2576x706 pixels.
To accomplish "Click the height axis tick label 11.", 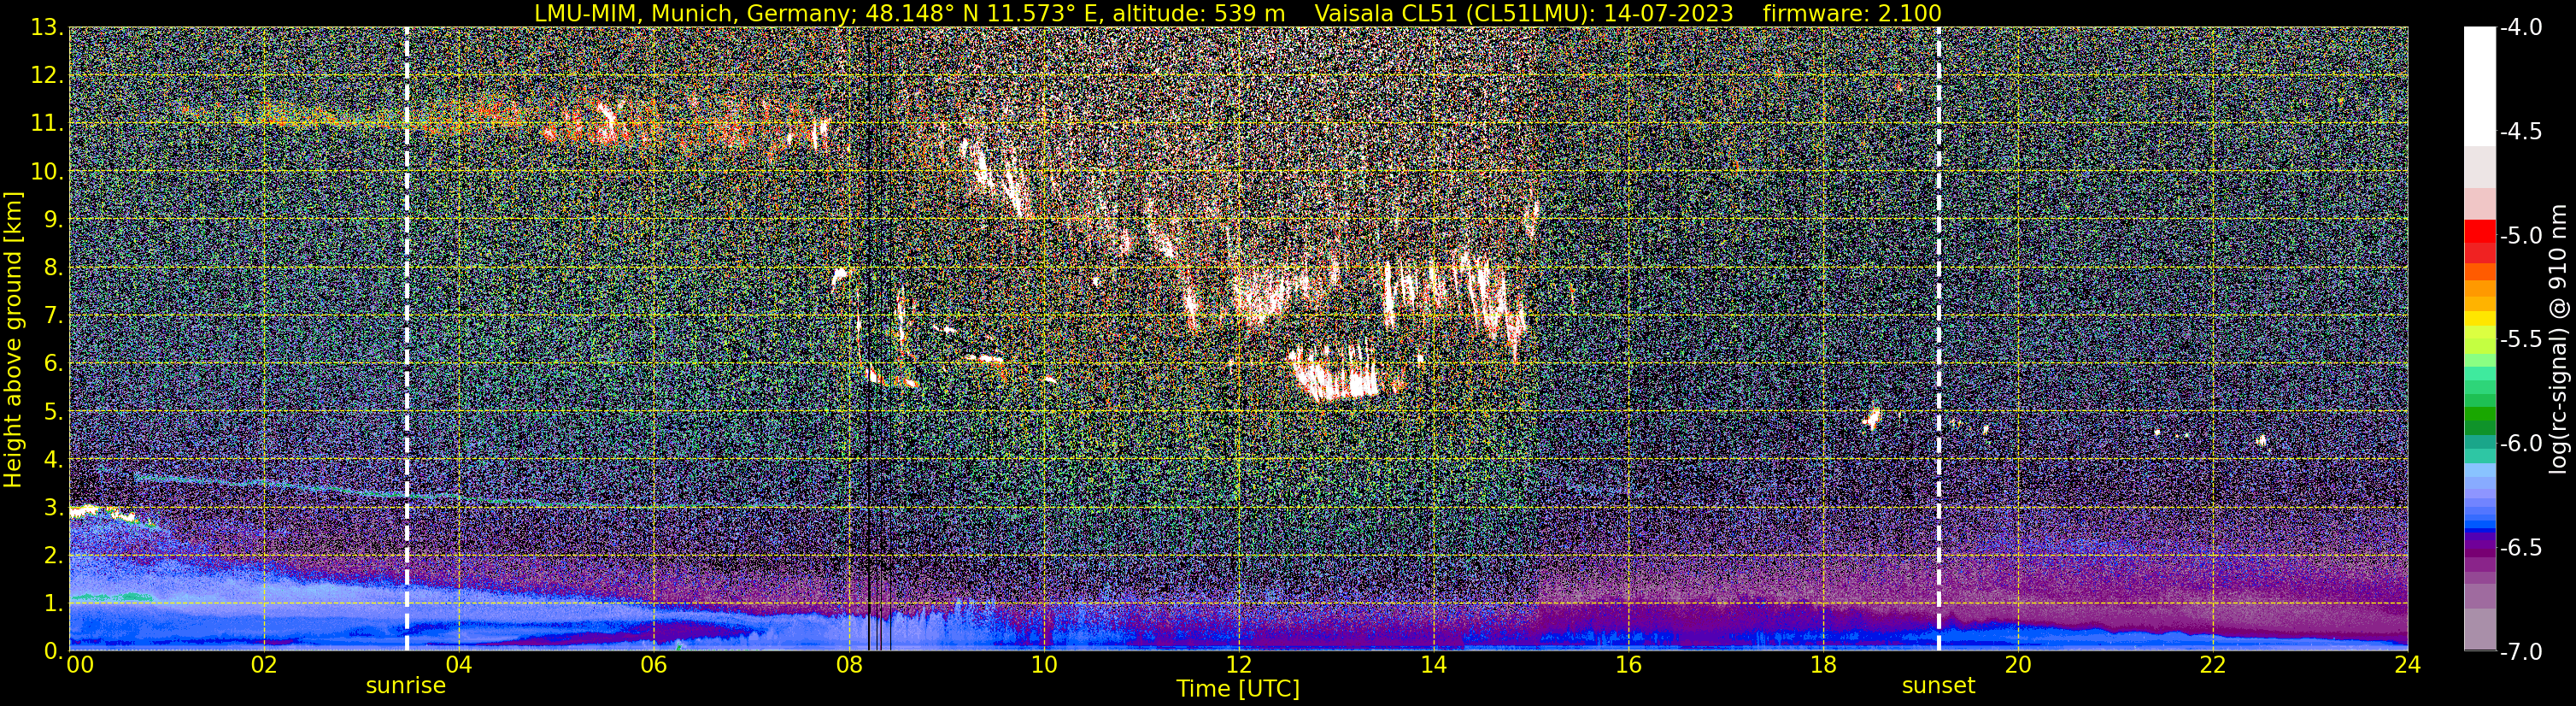I will [46, 123].
